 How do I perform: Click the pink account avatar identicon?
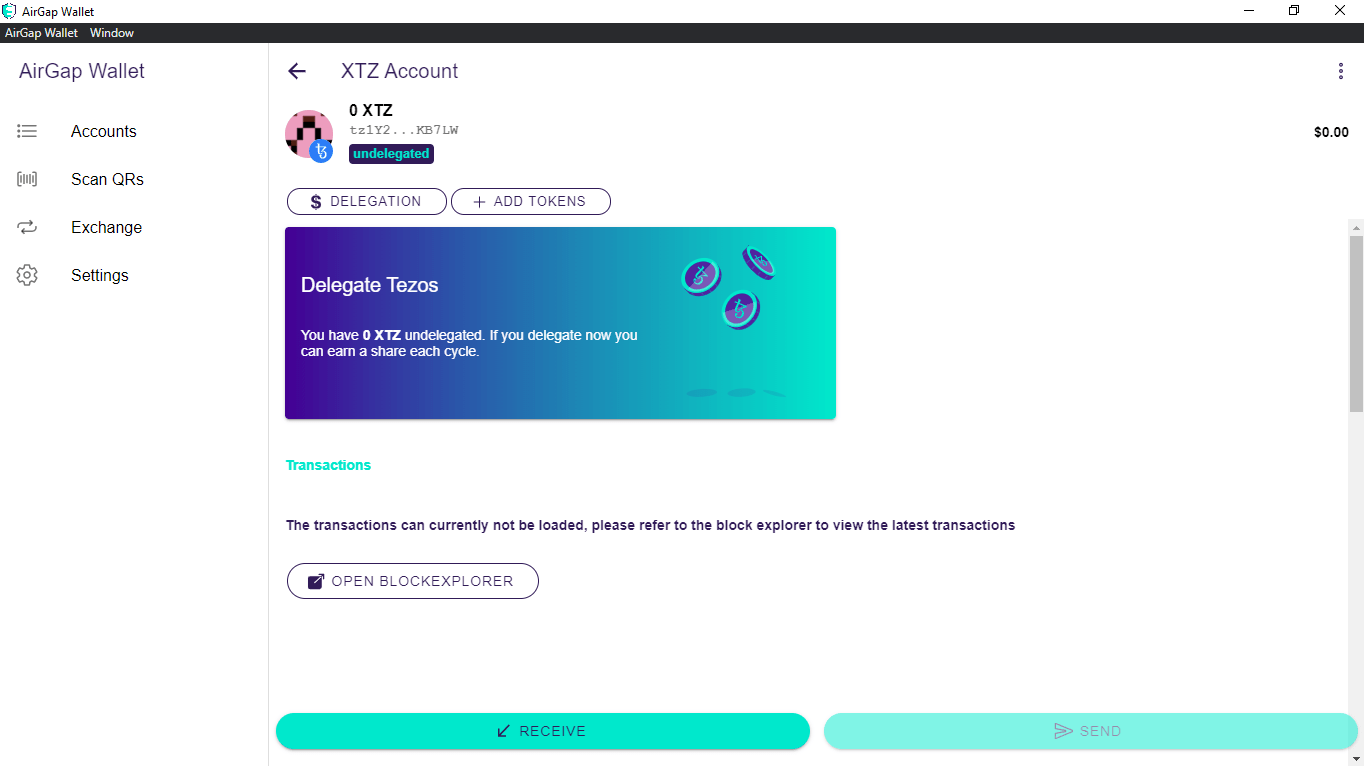308,134
